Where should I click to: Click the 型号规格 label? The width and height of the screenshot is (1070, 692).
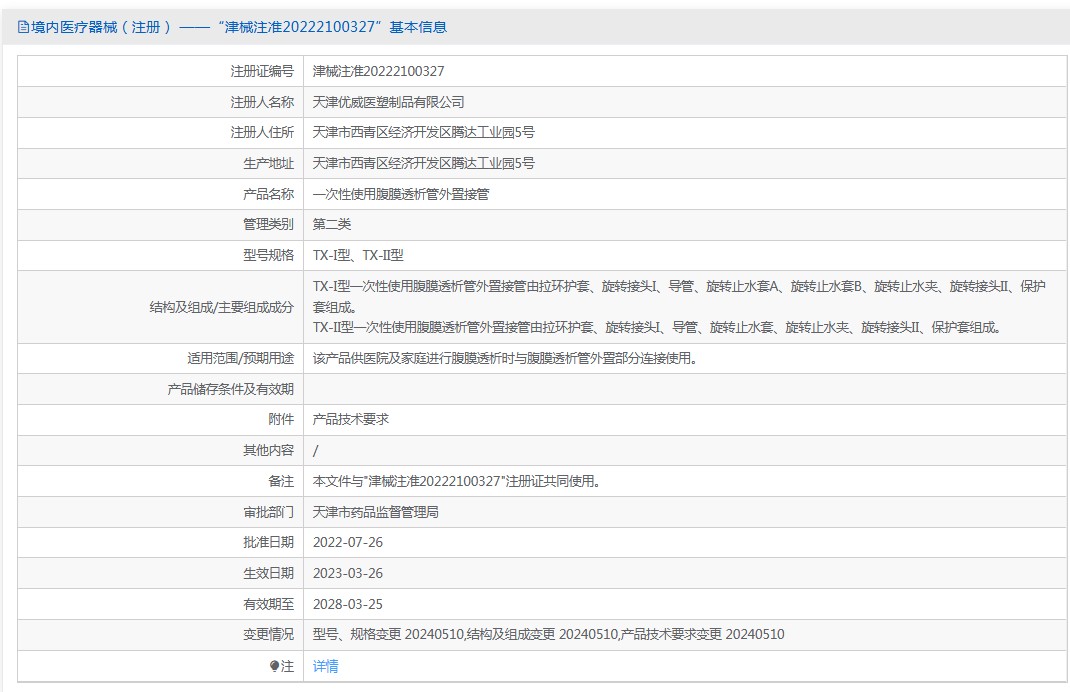(x=268, y=255)
